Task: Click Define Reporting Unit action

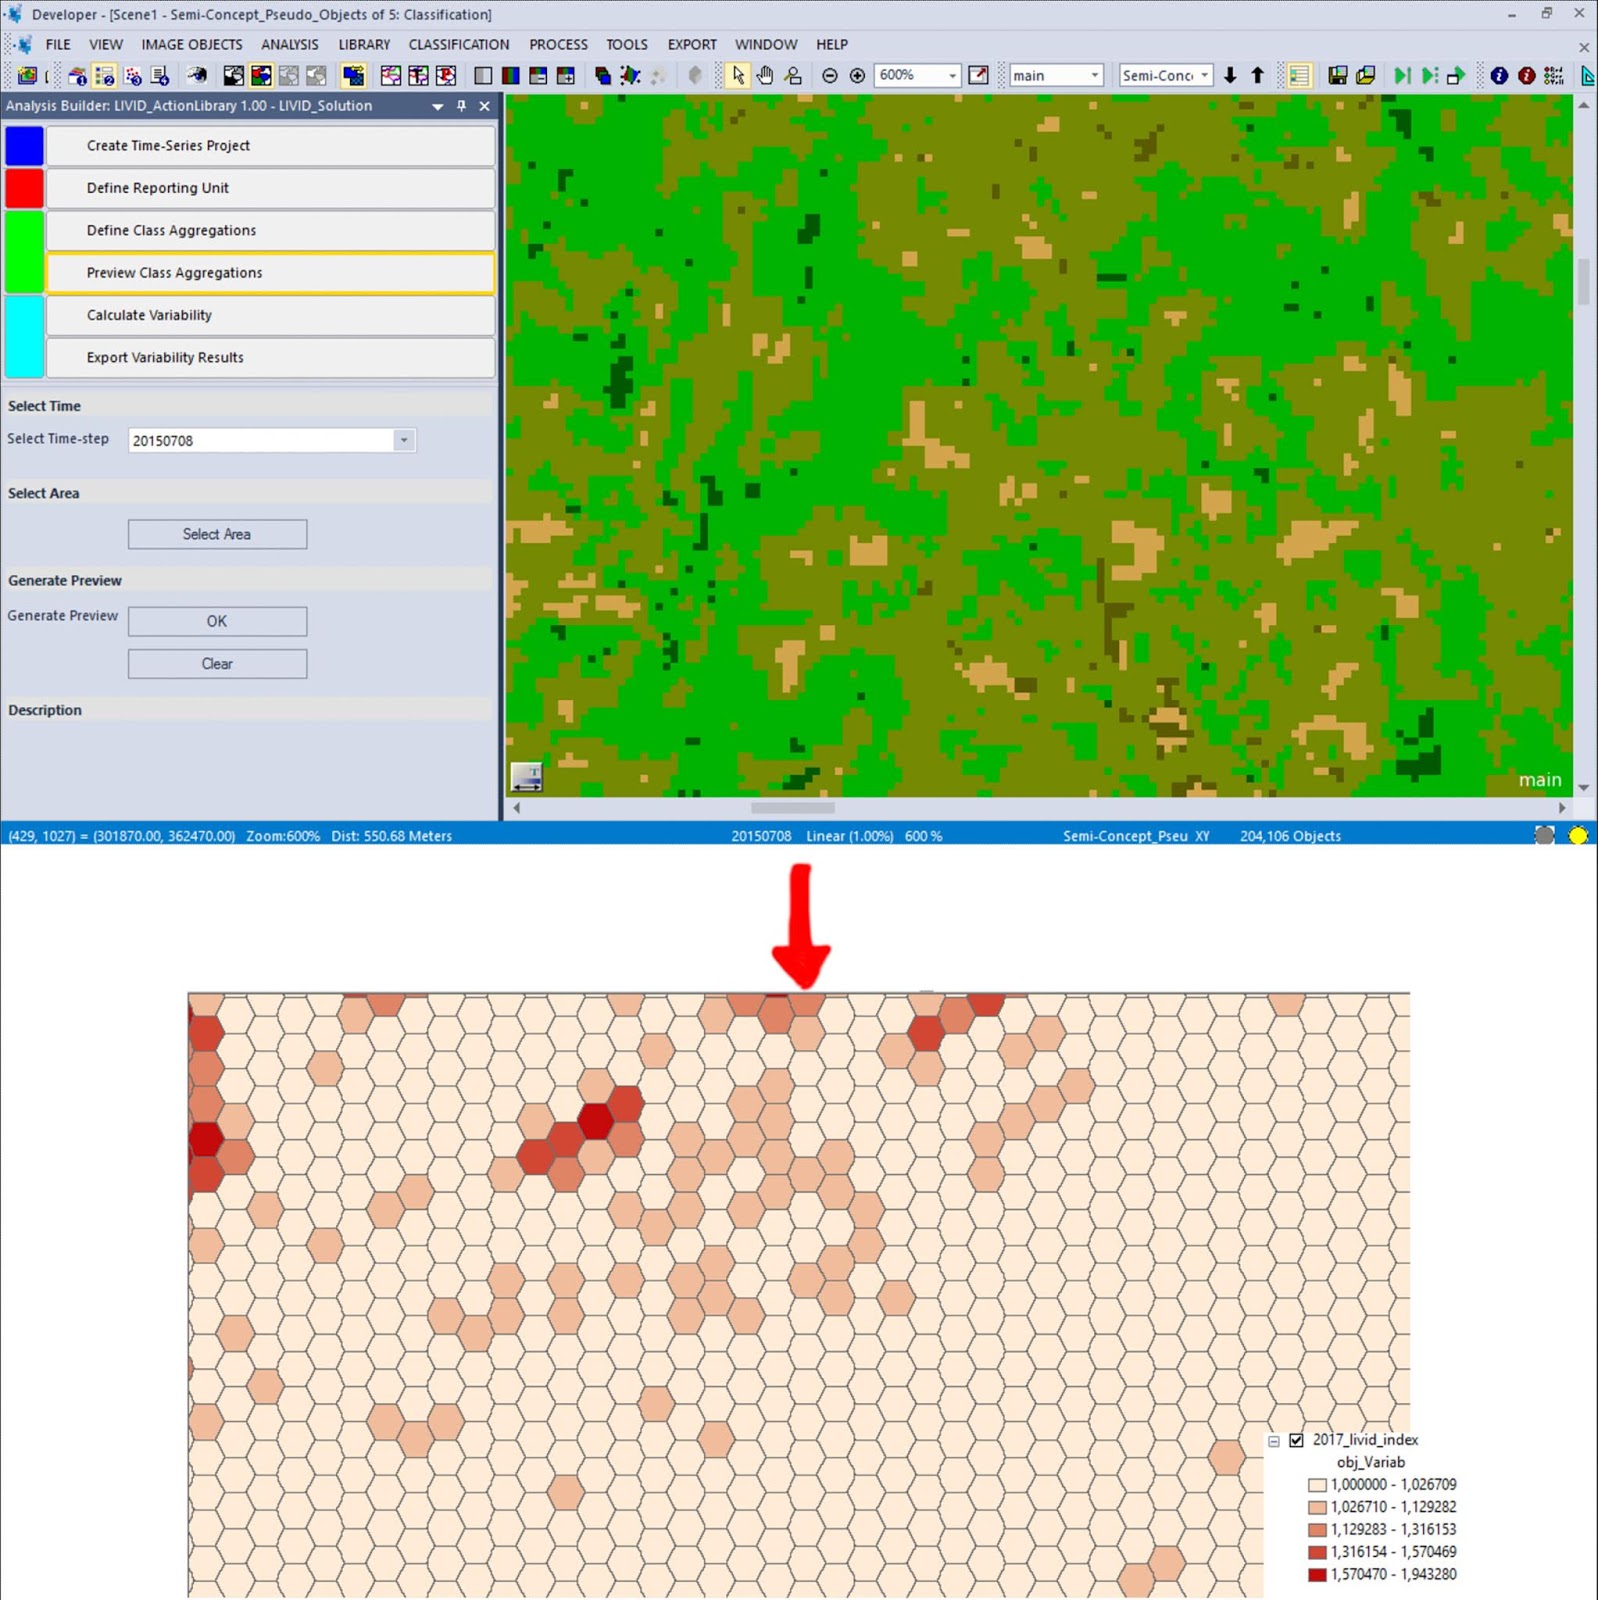Action: point(271,188)
